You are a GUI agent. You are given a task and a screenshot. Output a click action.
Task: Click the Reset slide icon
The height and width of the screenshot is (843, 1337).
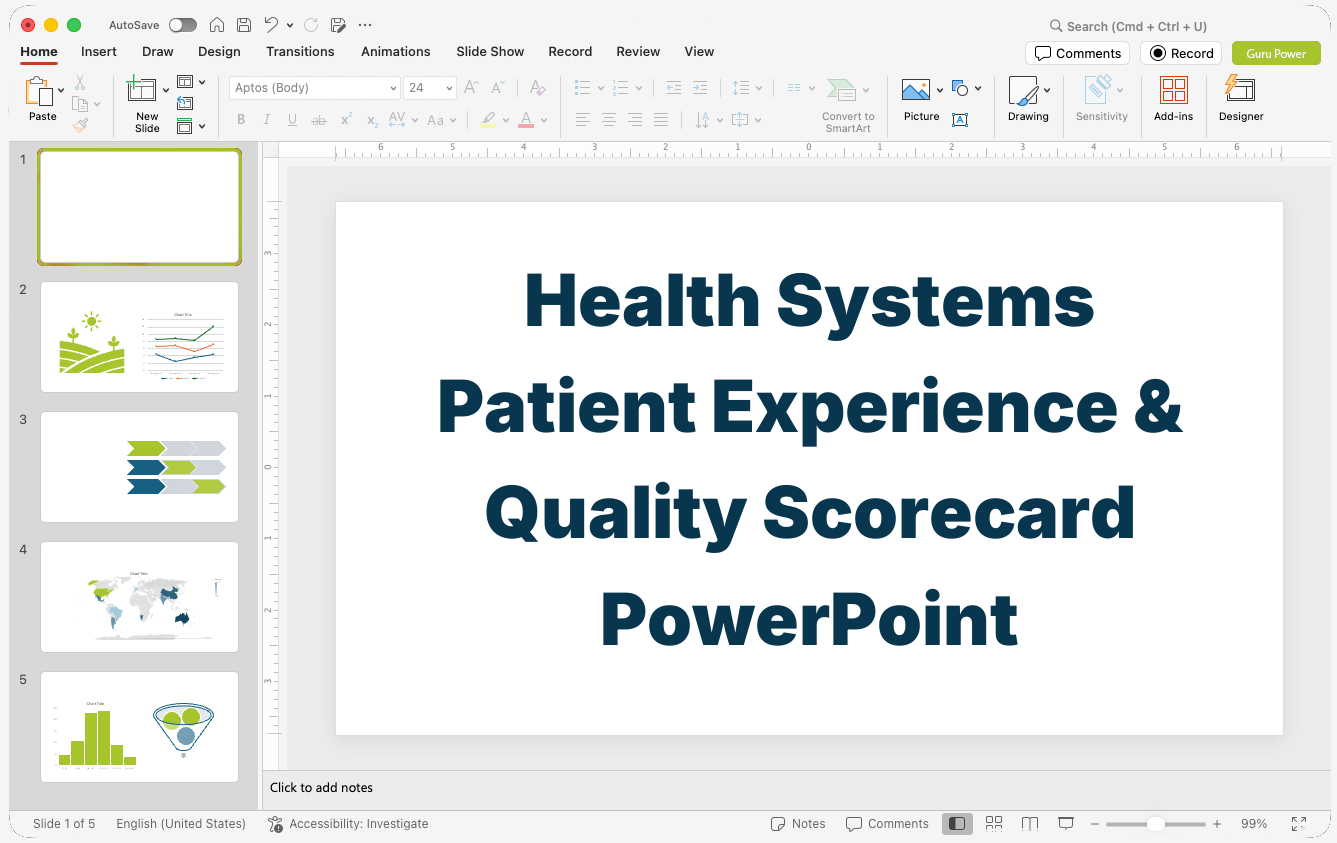tap(185, 103)
